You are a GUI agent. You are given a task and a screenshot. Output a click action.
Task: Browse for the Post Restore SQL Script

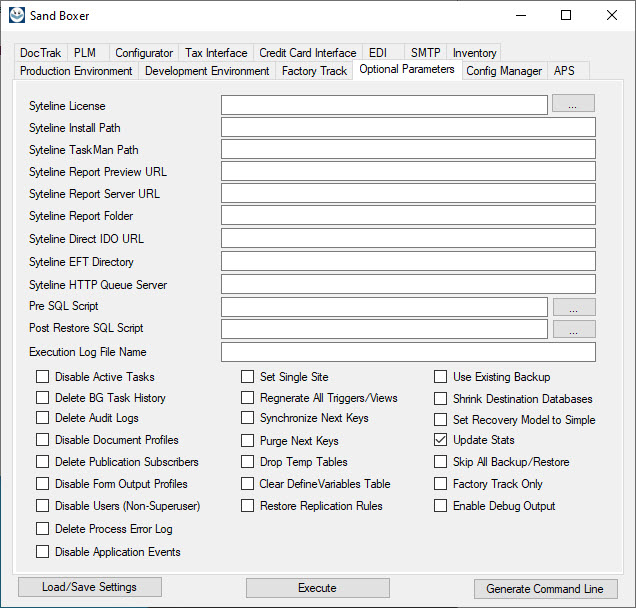tap(573, 329)
